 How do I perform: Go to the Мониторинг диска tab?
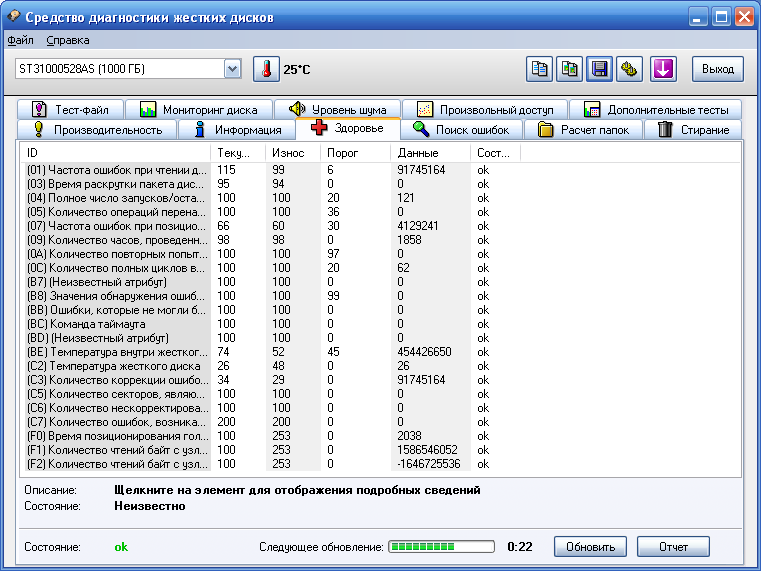(x=200, y=110)
